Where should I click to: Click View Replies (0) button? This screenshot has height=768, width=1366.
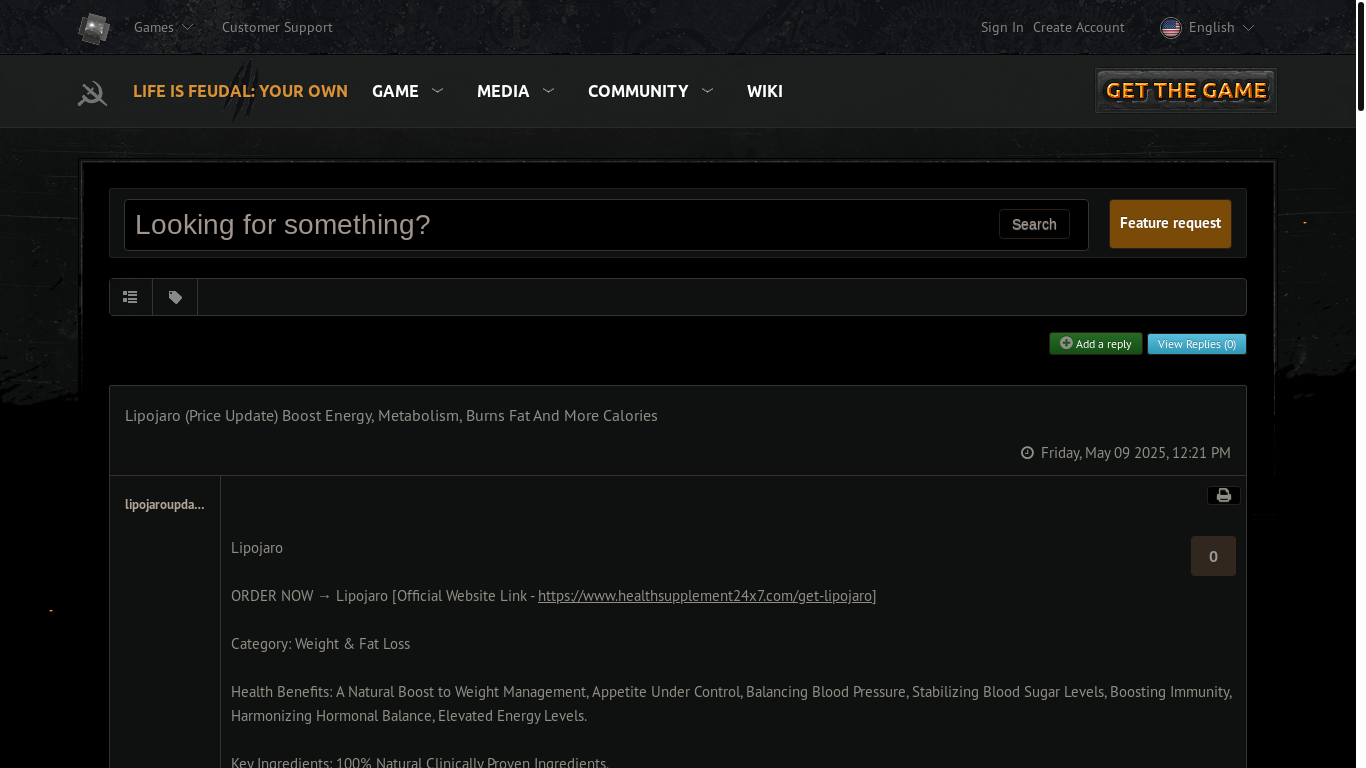[x=1197, y=344]
